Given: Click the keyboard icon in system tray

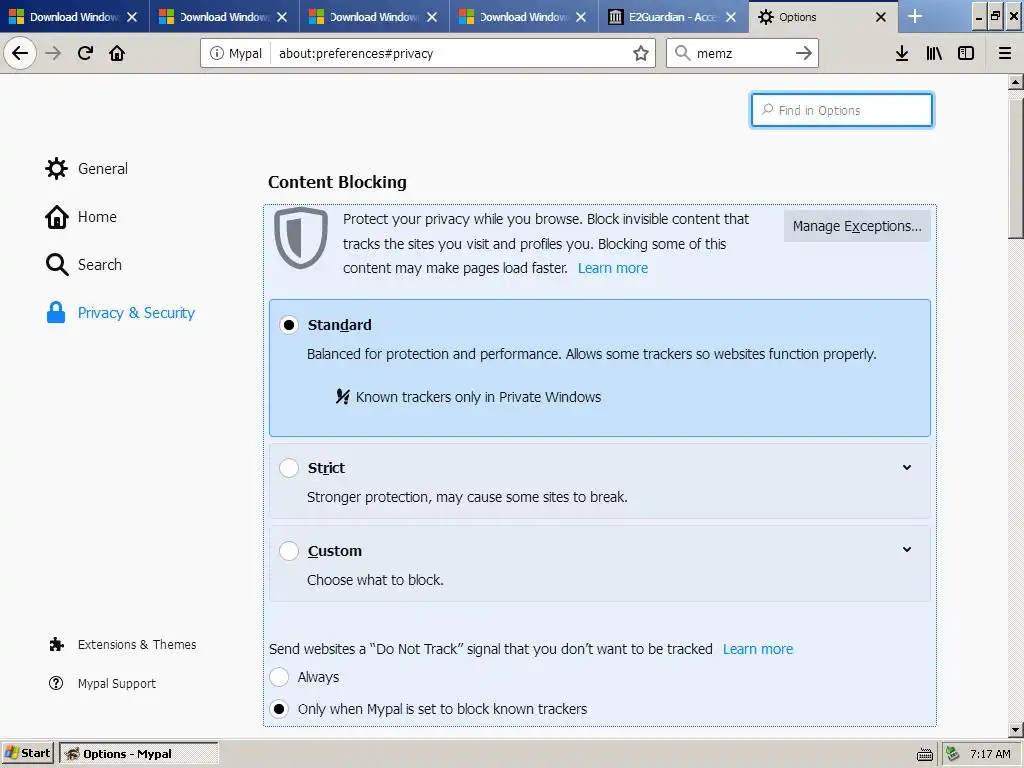Looking at the screenshot, I should pyautogui.click(x=925, y=754).
